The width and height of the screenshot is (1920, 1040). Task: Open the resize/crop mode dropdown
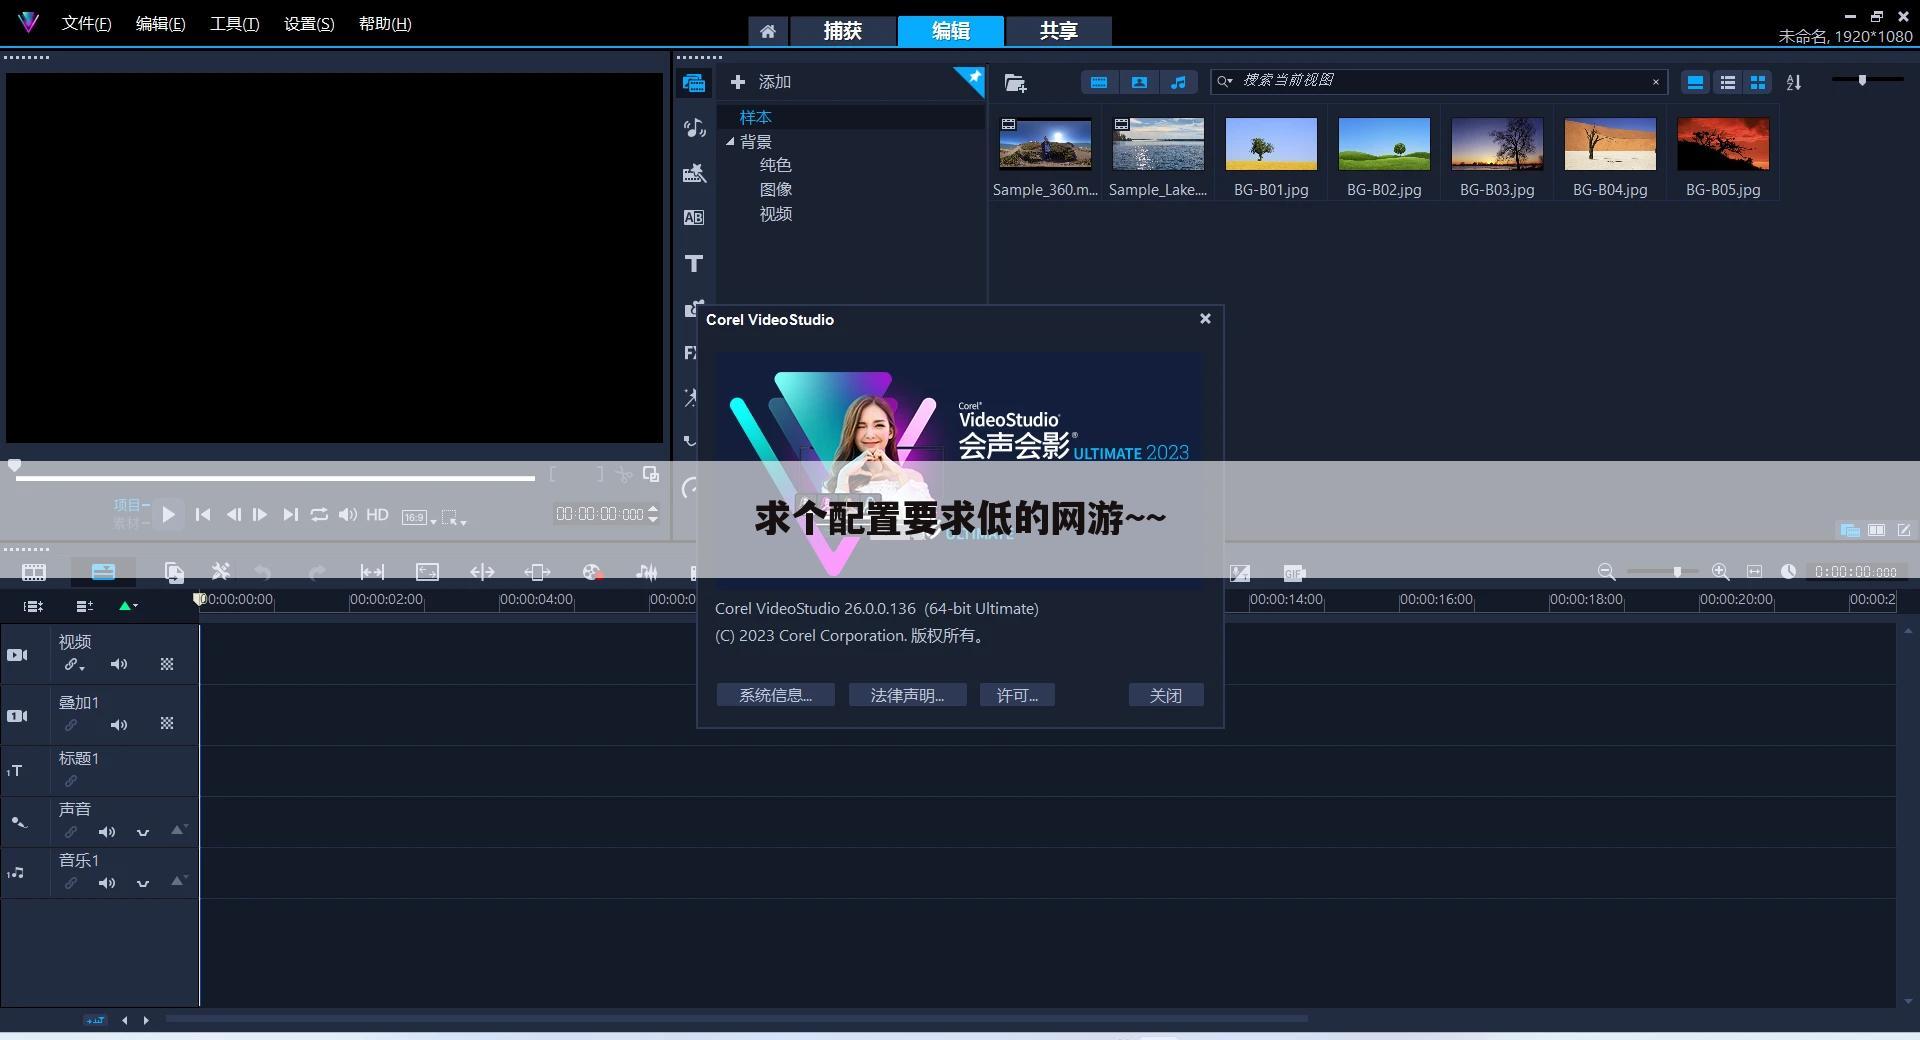pos(455,517)
